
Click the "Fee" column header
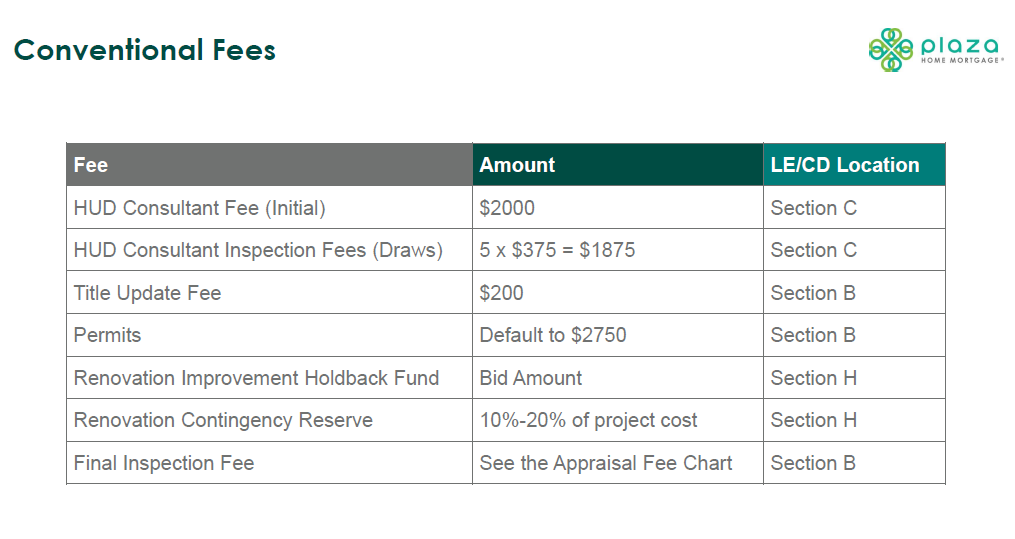[91, 165]
